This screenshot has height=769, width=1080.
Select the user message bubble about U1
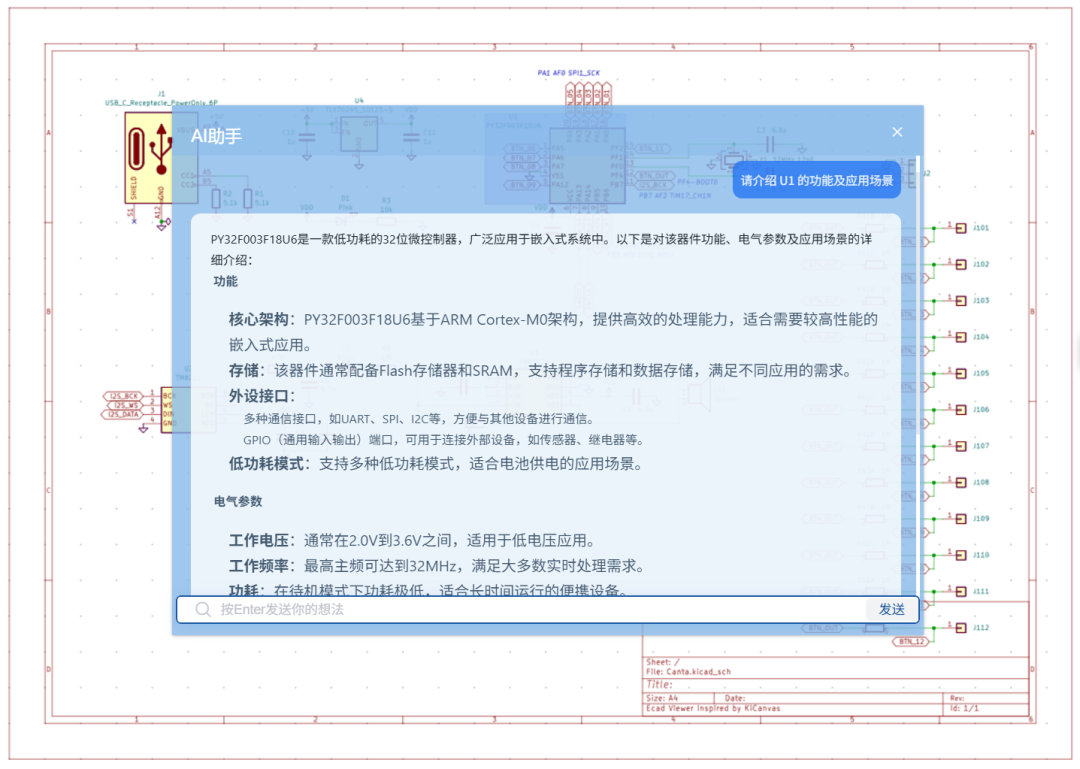(816, 181)
